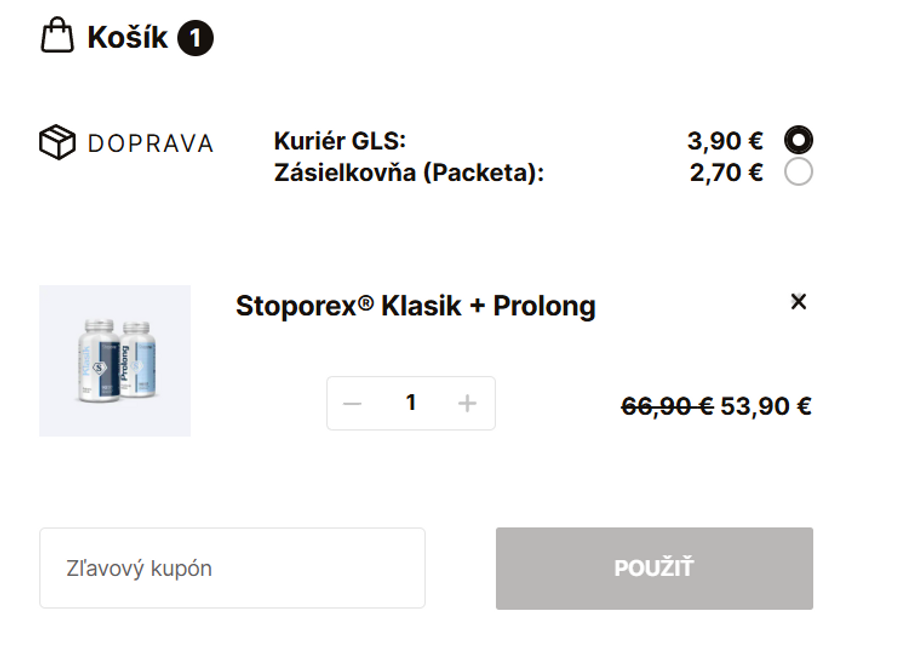Click the product quantity number field
The height and width of the screenshot is (661, 900).
408,402
